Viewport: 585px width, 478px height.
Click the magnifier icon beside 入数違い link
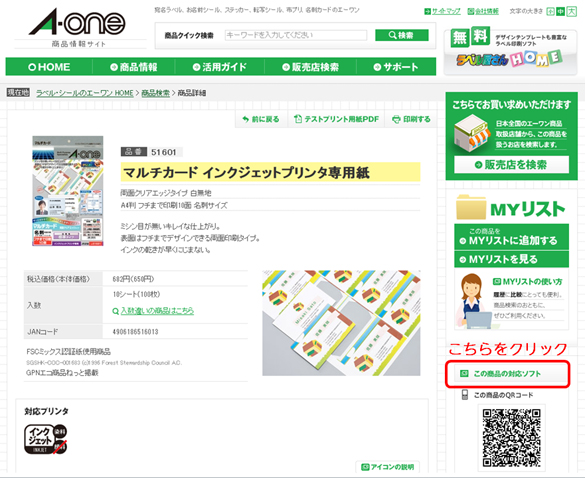point(116,311)
